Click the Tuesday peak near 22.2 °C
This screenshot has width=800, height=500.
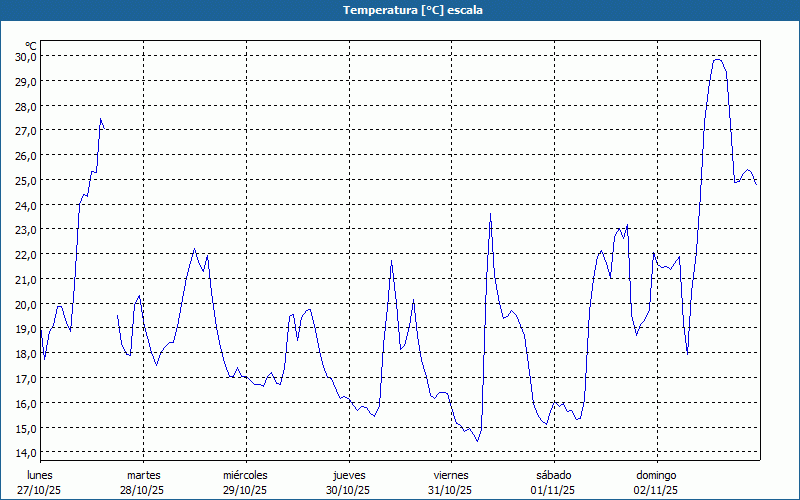click(194, 249)
